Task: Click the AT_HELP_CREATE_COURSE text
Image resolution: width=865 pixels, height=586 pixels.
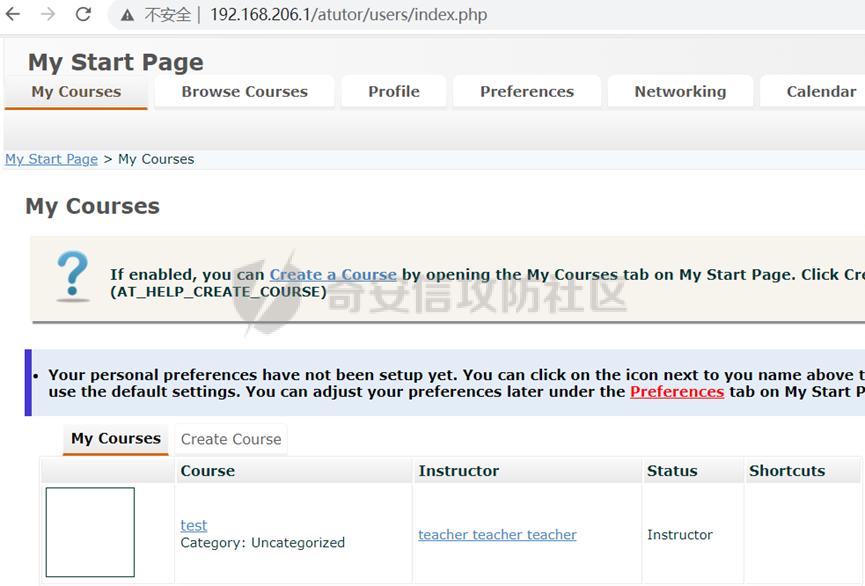Action: 218,292
